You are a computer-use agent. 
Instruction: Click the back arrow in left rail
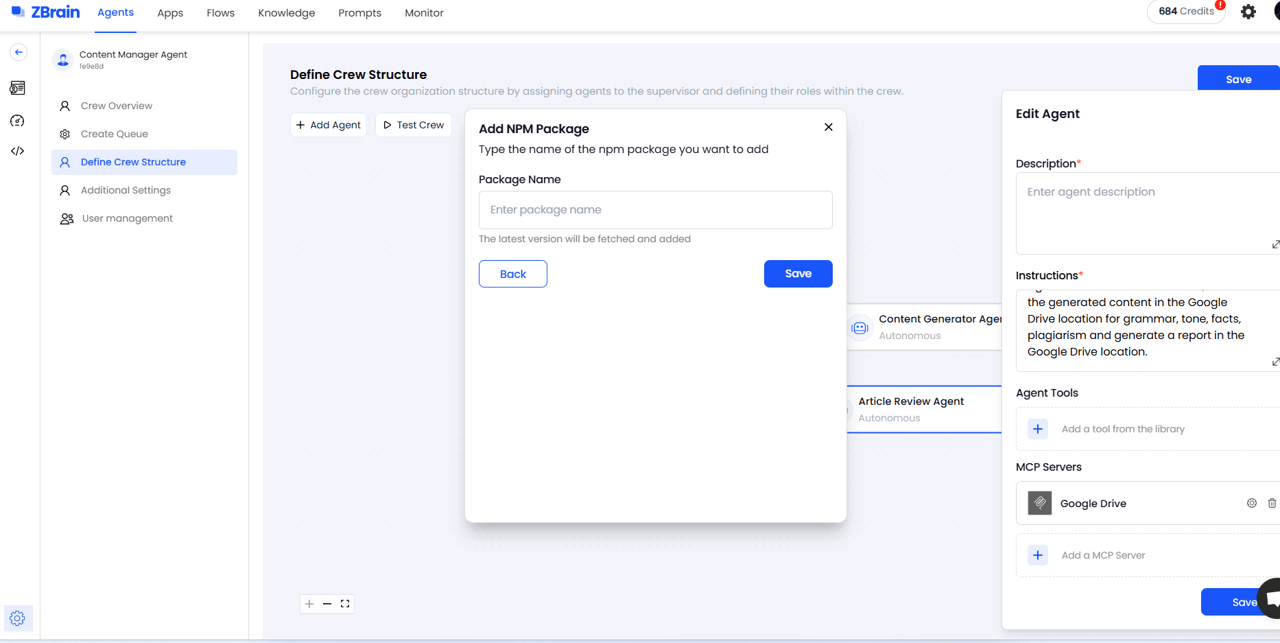pyautogui.click(x=18, y=52)
